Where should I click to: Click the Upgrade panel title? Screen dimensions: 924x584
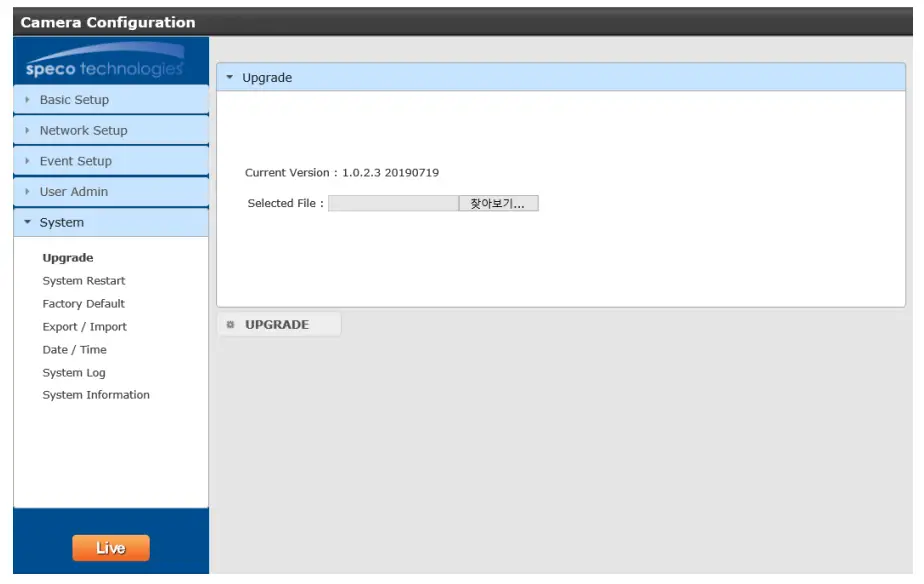pos(267,78)
